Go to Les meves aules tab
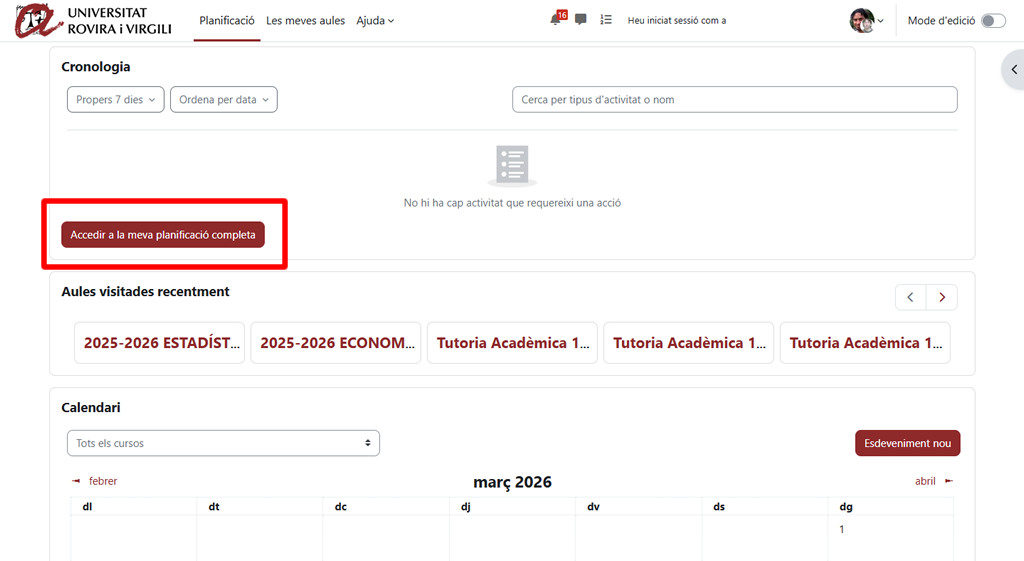Screen dimensions: 1024x561 305,20
